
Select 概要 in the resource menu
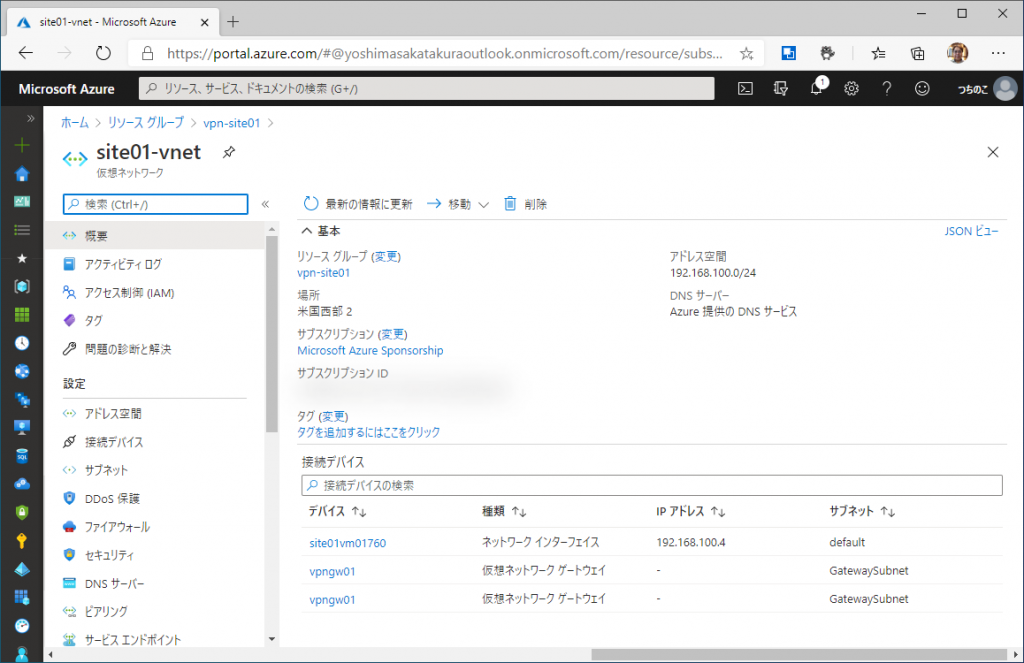click(155, 236)
